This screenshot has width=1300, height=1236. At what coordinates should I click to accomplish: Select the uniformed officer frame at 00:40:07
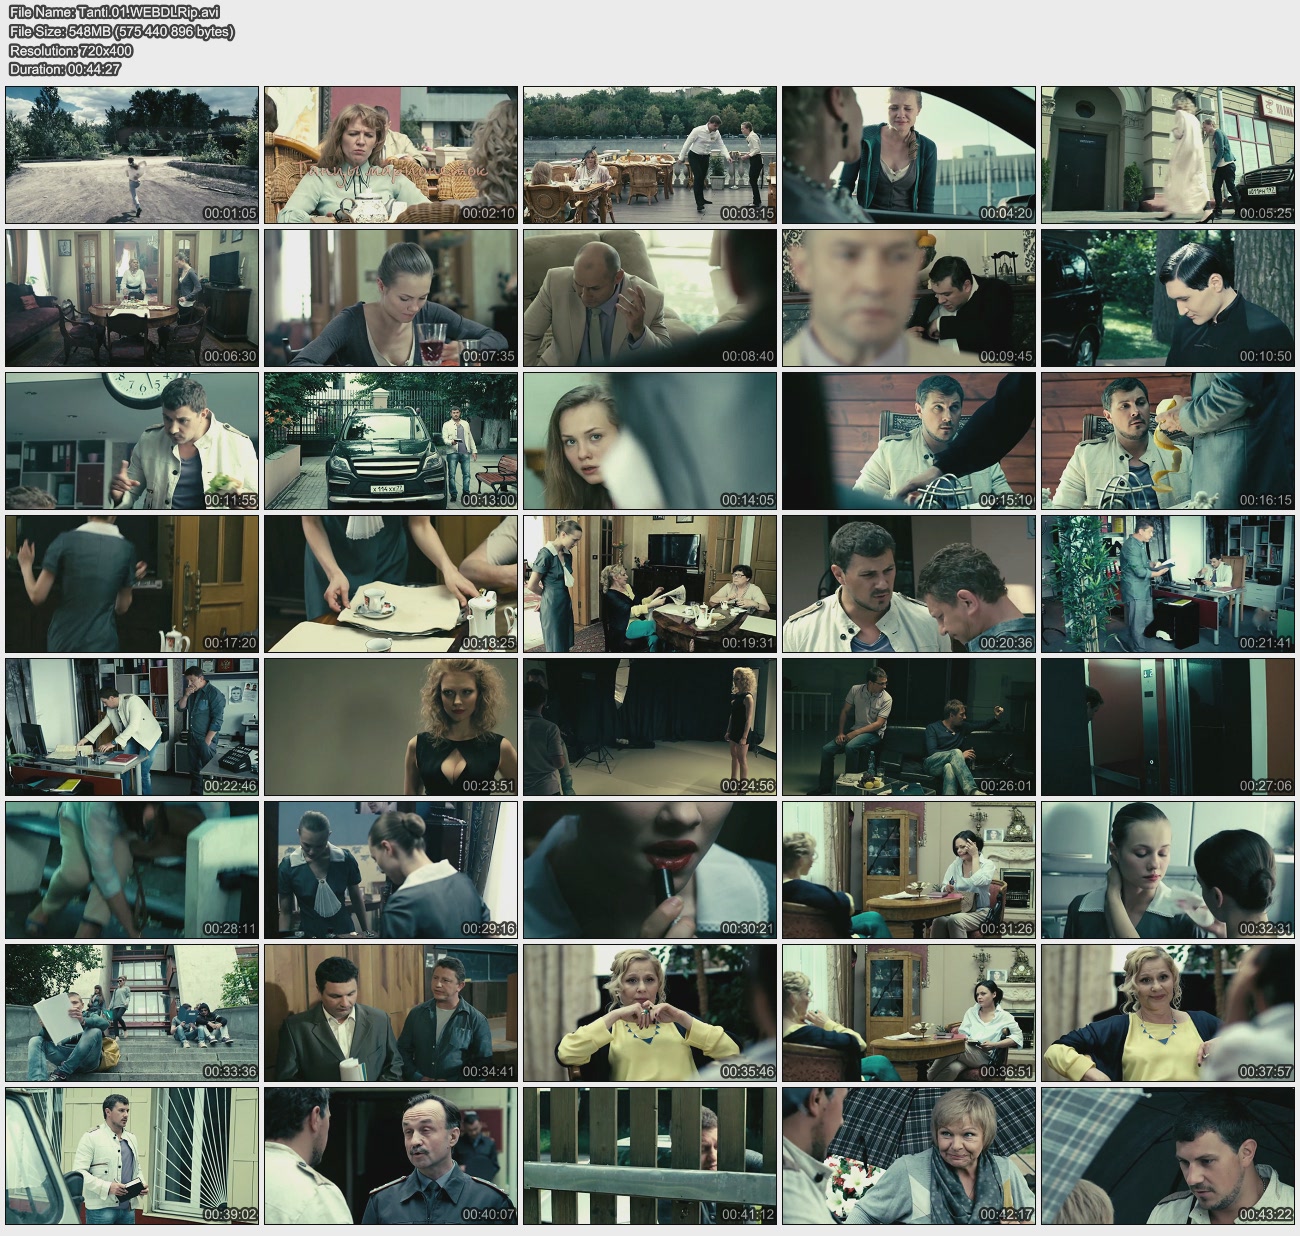pos(391,1156)
